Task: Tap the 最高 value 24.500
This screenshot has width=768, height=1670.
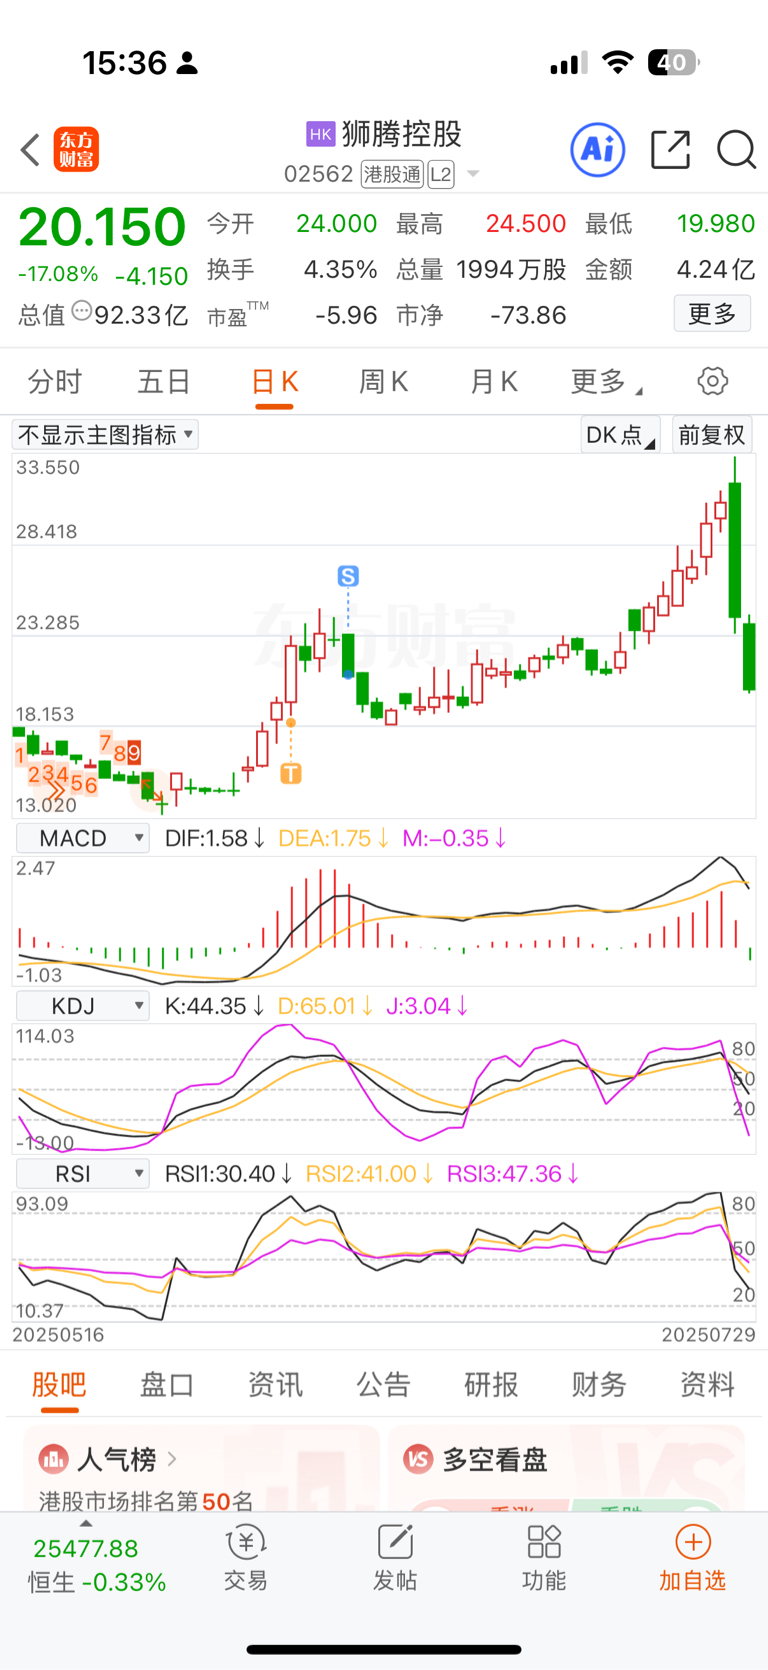Action: [526, 224]
